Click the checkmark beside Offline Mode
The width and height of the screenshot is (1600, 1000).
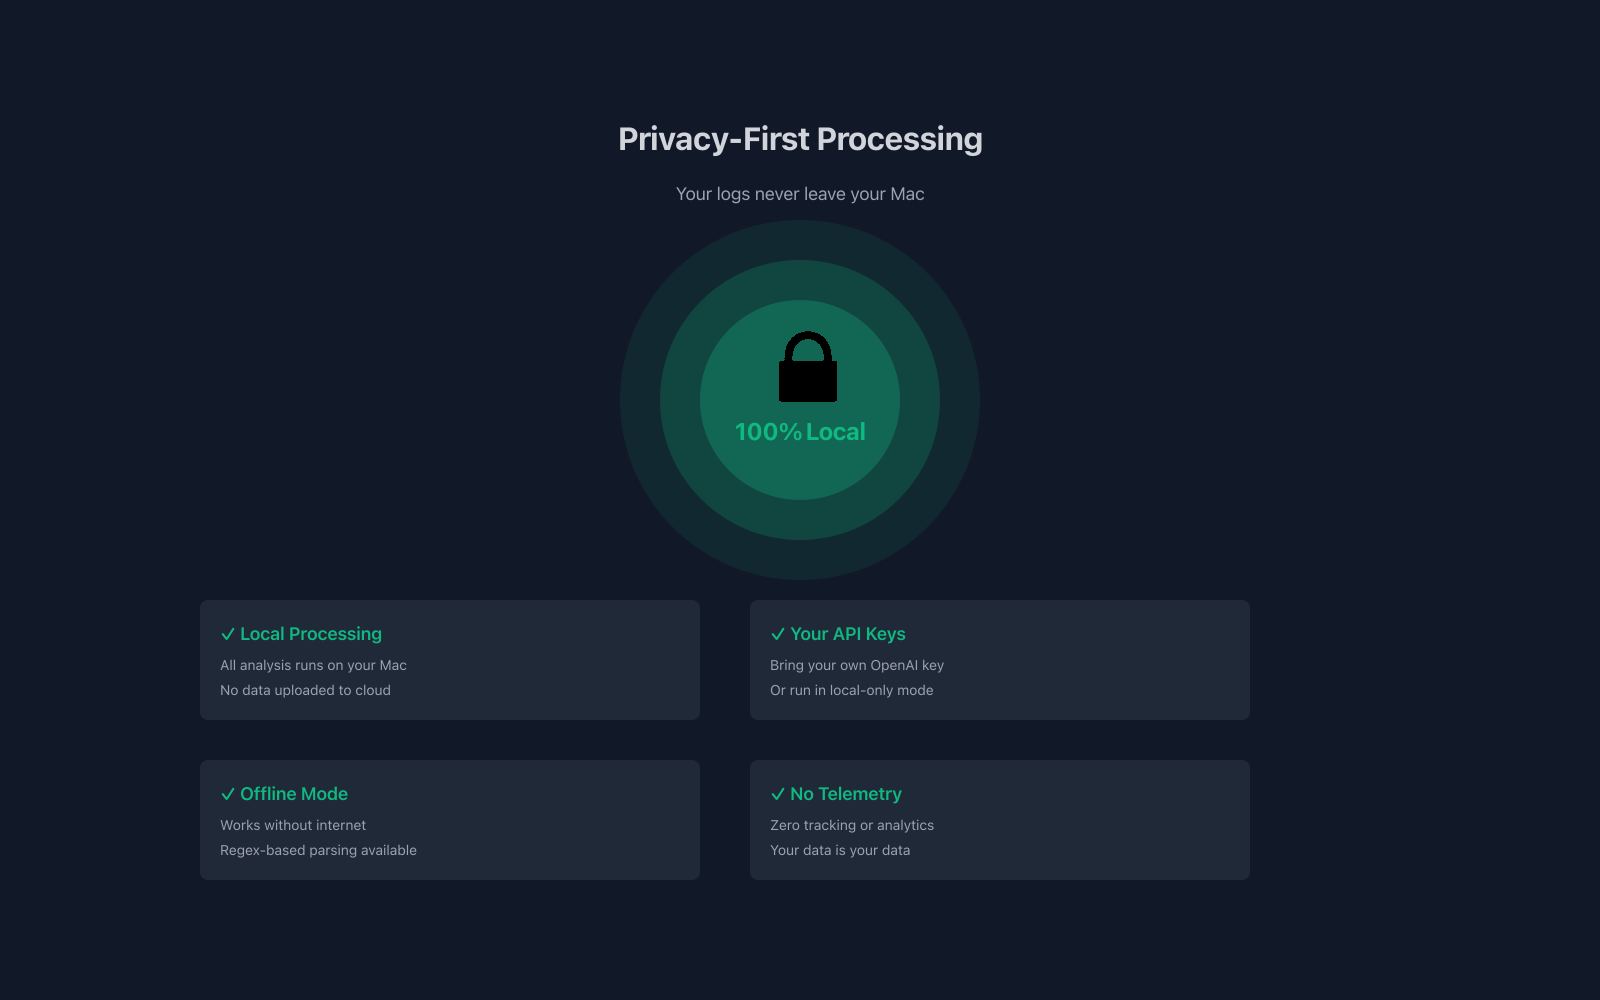[x=228, y=794]
